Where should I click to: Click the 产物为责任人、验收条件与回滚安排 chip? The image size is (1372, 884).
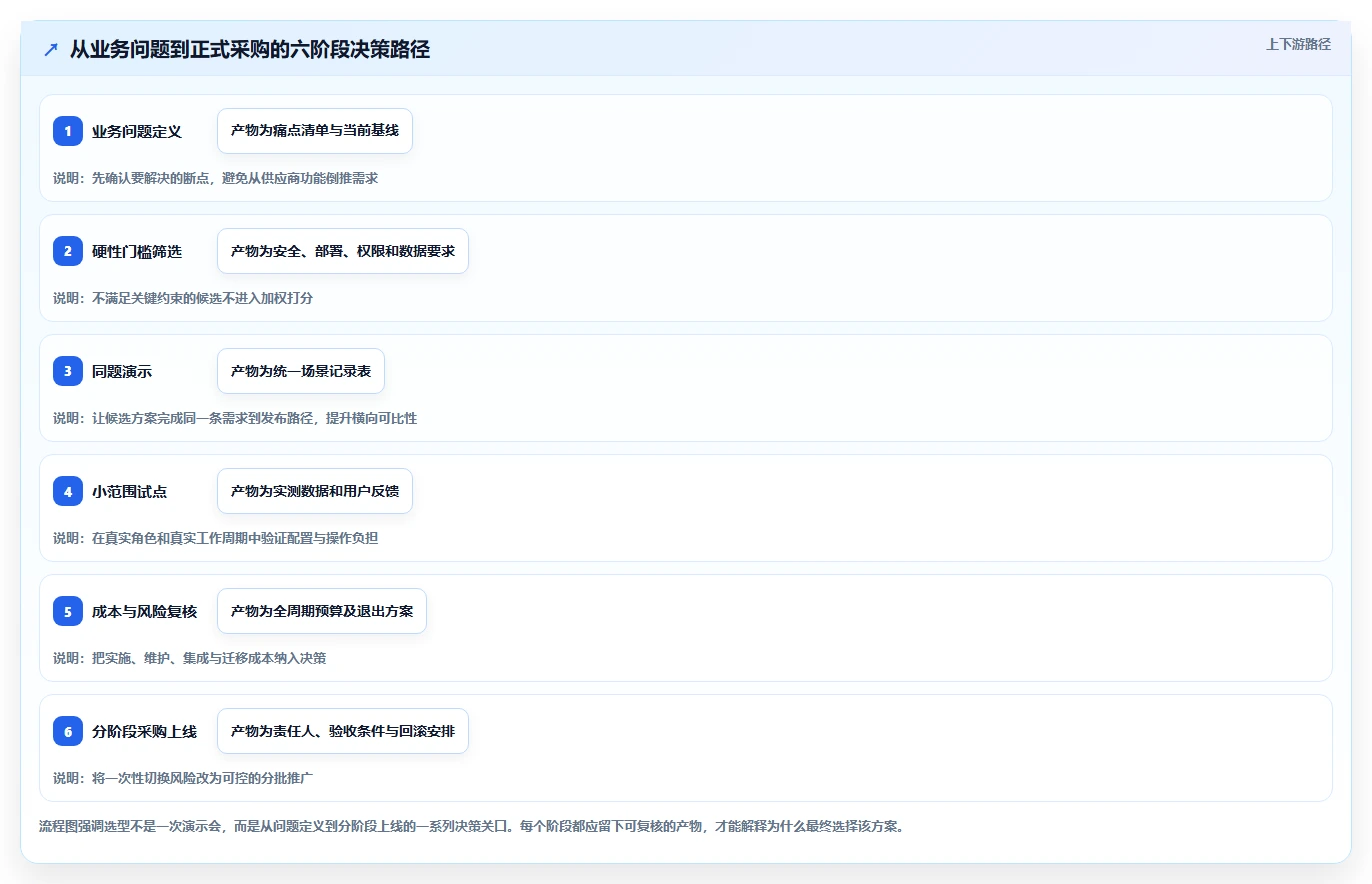343,731
